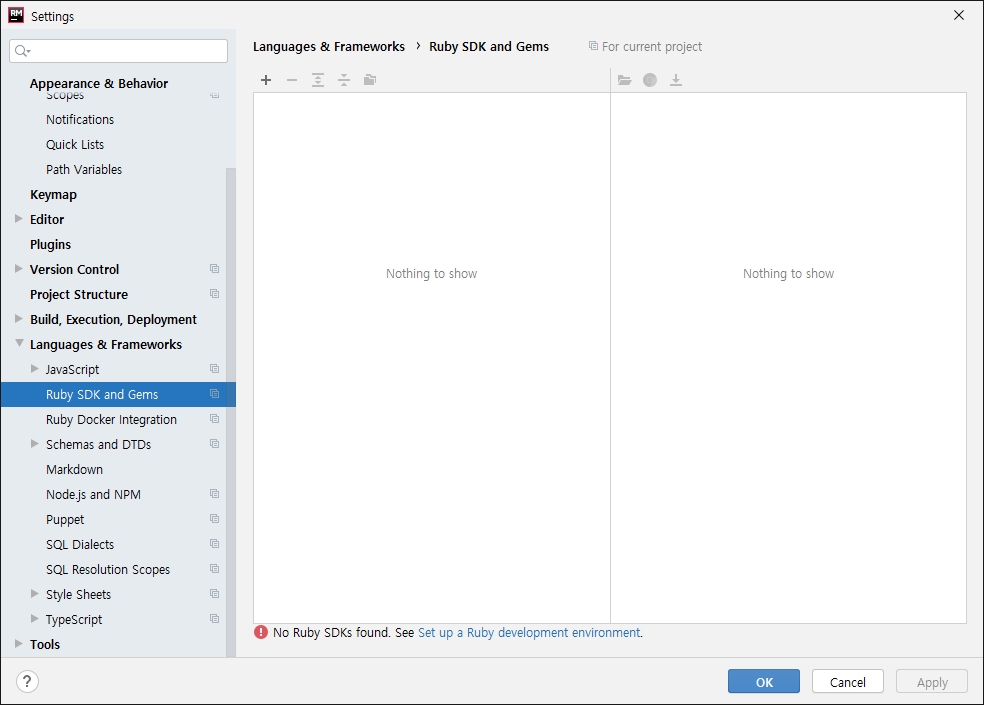Click the project-scope icon beside Ruby Docker Integration

click(215, 419)
